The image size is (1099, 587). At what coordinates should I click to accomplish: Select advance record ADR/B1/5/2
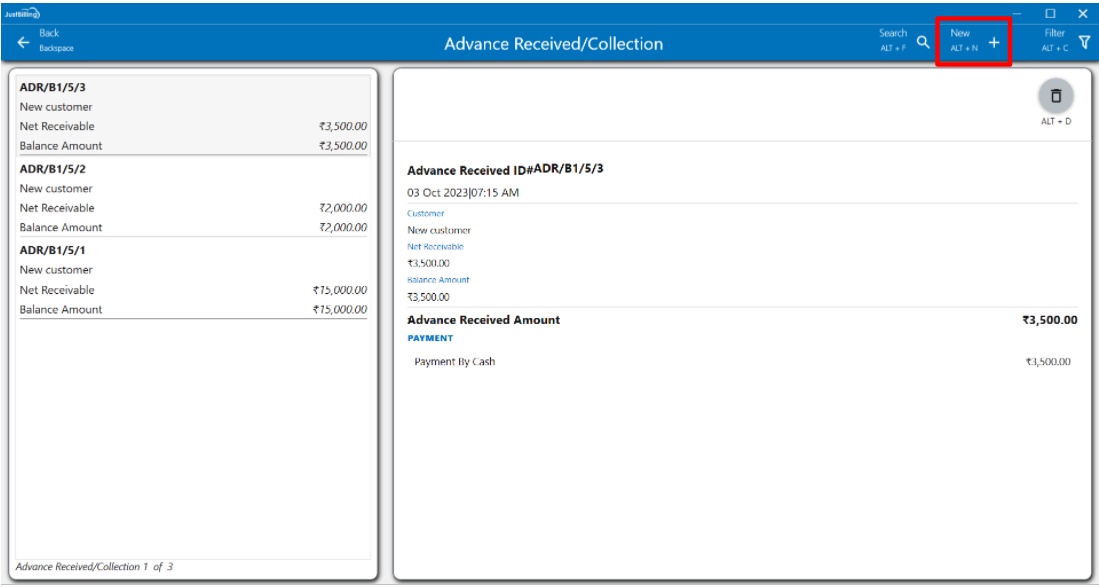click(x=52, y=169)
